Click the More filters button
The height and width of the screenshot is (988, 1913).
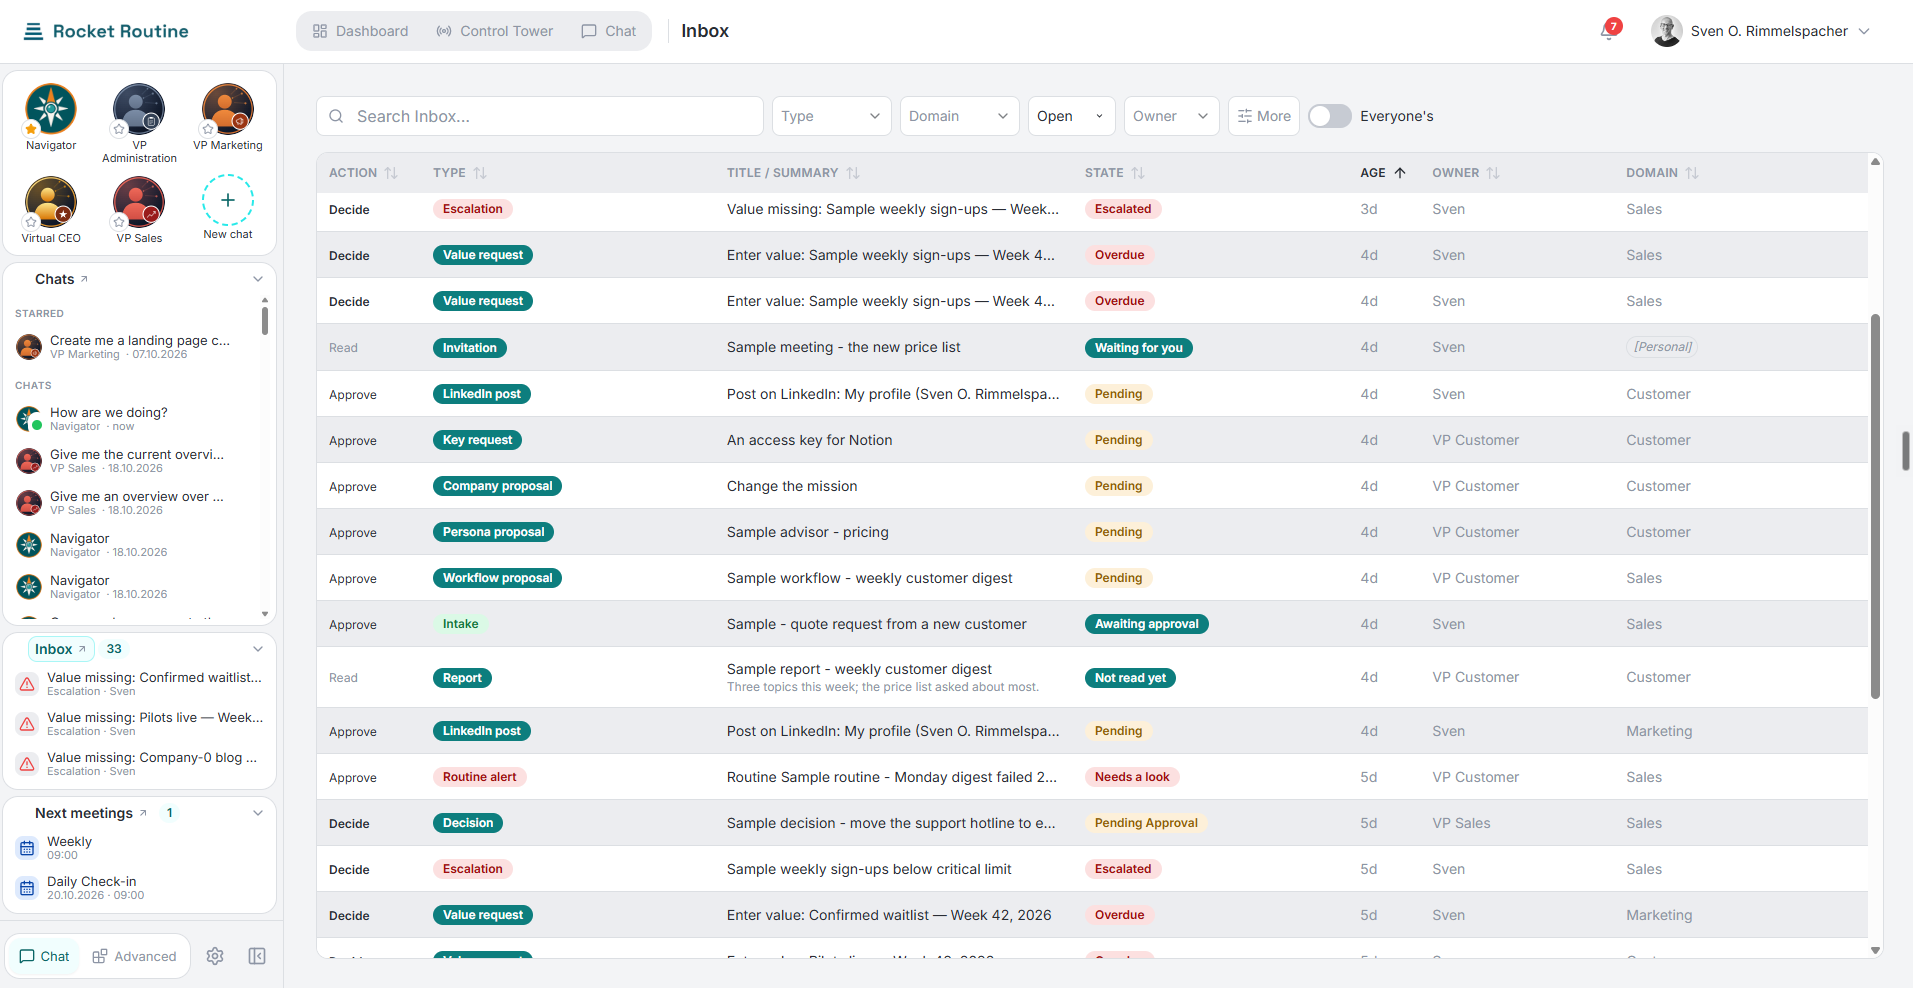(x=1264, y=116)
